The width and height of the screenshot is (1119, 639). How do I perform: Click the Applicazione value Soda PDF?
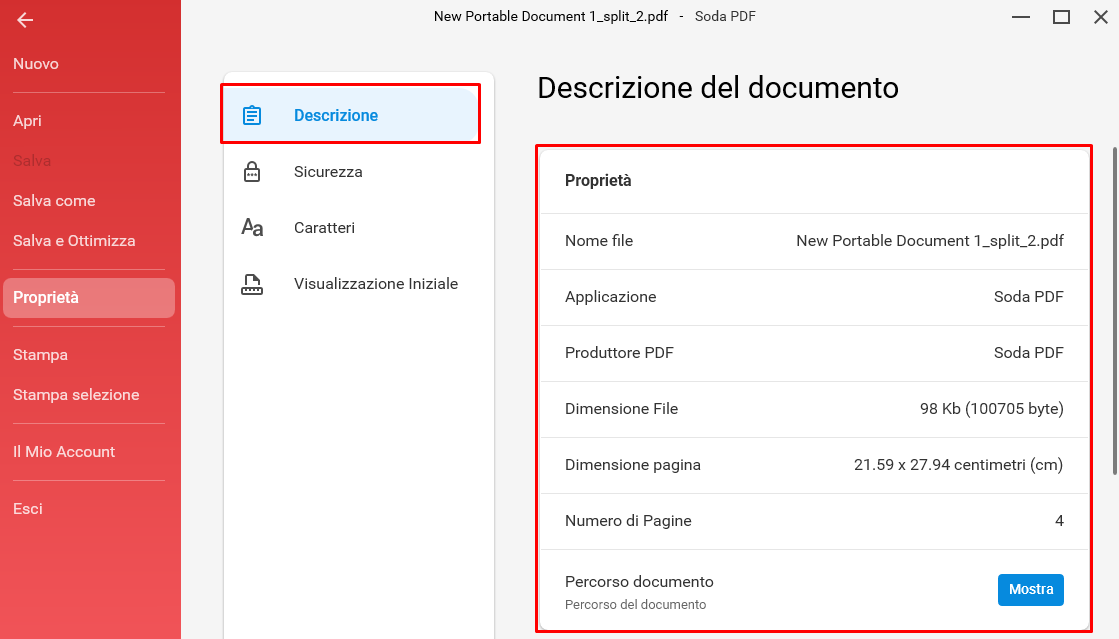pos(1028,297)
